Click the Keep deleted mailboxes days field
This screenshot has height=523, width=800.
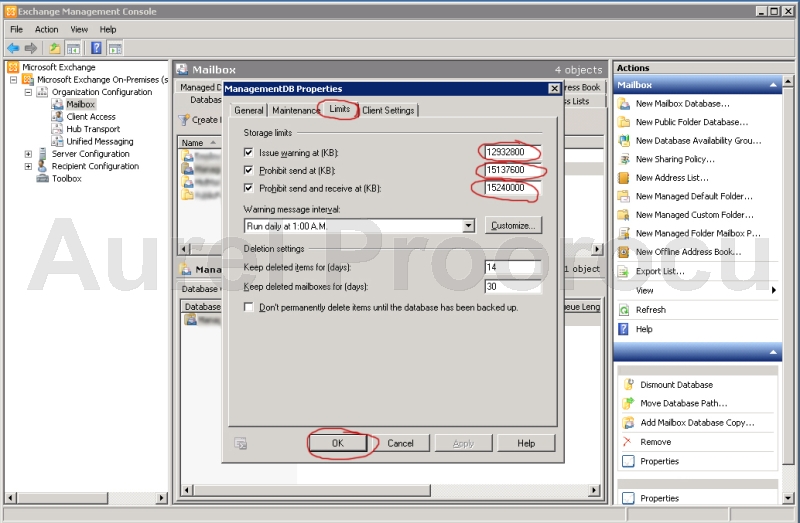[513, 286]
